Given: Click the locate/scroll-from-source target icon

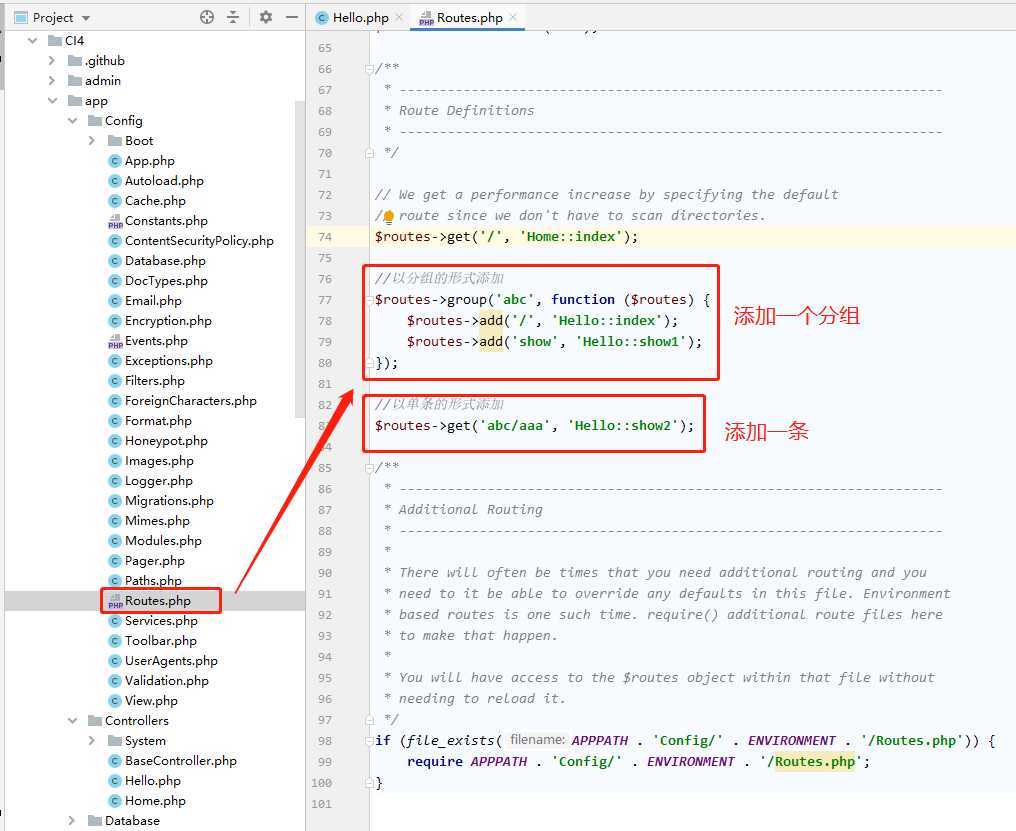Looking at the screenshot, I should tap(207, 18).
